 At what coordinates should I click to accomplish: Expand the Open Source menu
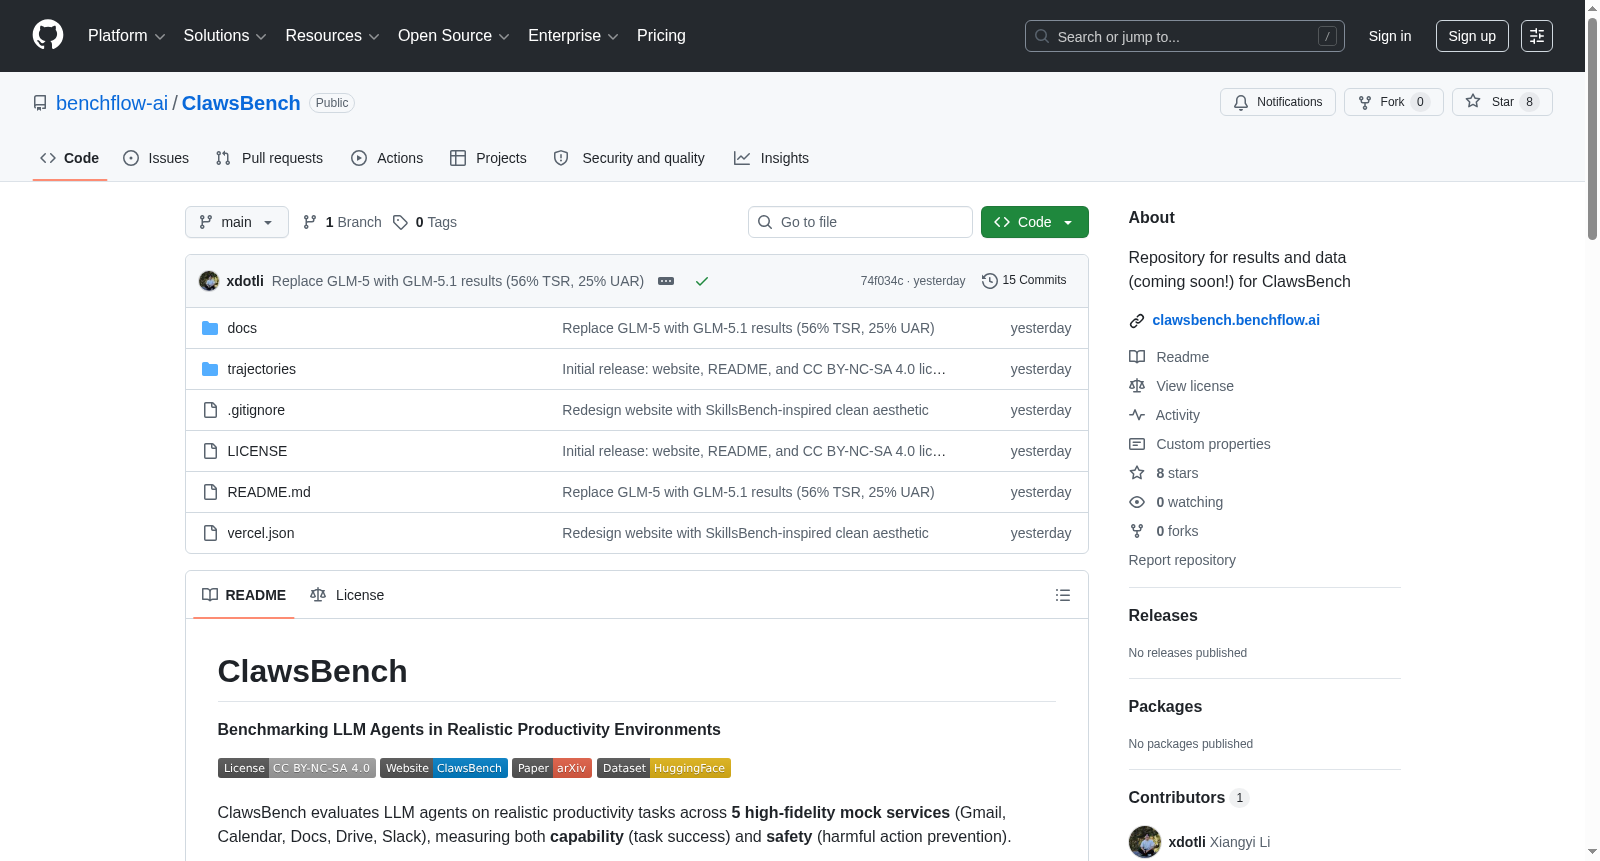454,36
